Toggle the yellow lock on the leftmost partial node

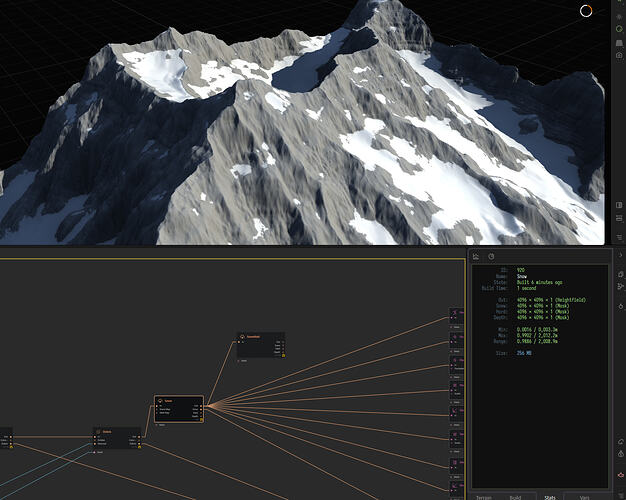pyautogui.click(x=11, y=447)
